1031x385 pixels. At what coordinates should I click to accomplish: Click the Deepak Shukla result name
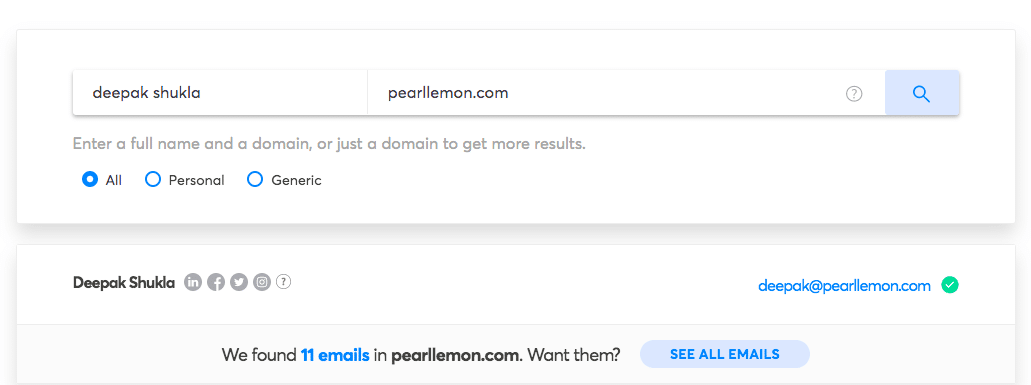[x=124, y=283]
